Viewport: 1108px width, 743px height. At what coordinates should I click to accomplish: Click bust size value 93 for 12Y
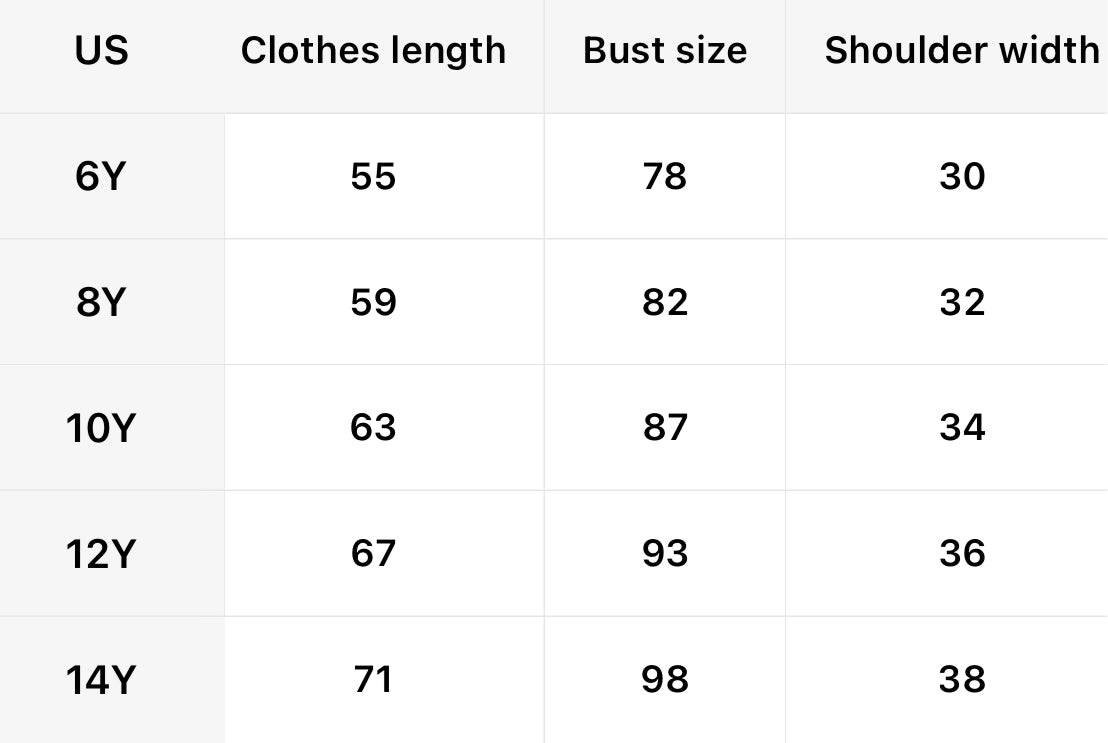coord(665,553)
